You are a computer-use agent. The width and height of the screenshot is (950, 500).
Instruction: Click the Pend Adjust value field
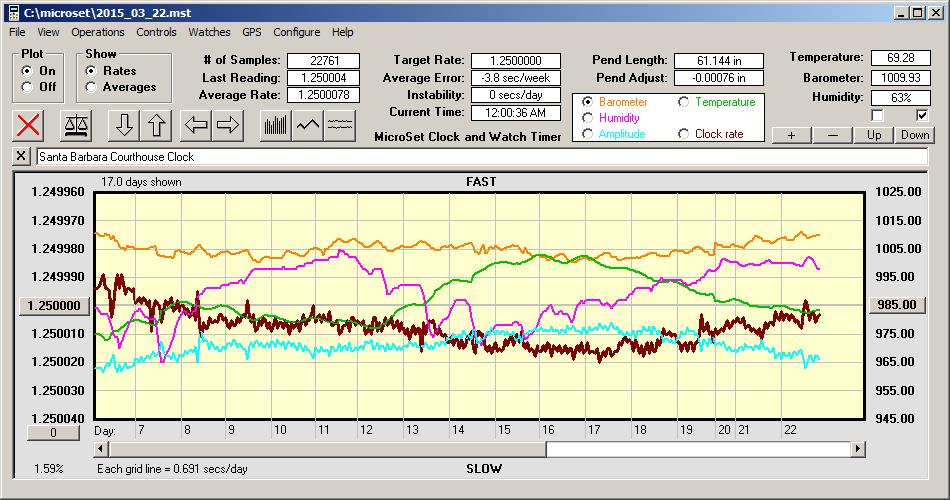click(x=719, y=78)
